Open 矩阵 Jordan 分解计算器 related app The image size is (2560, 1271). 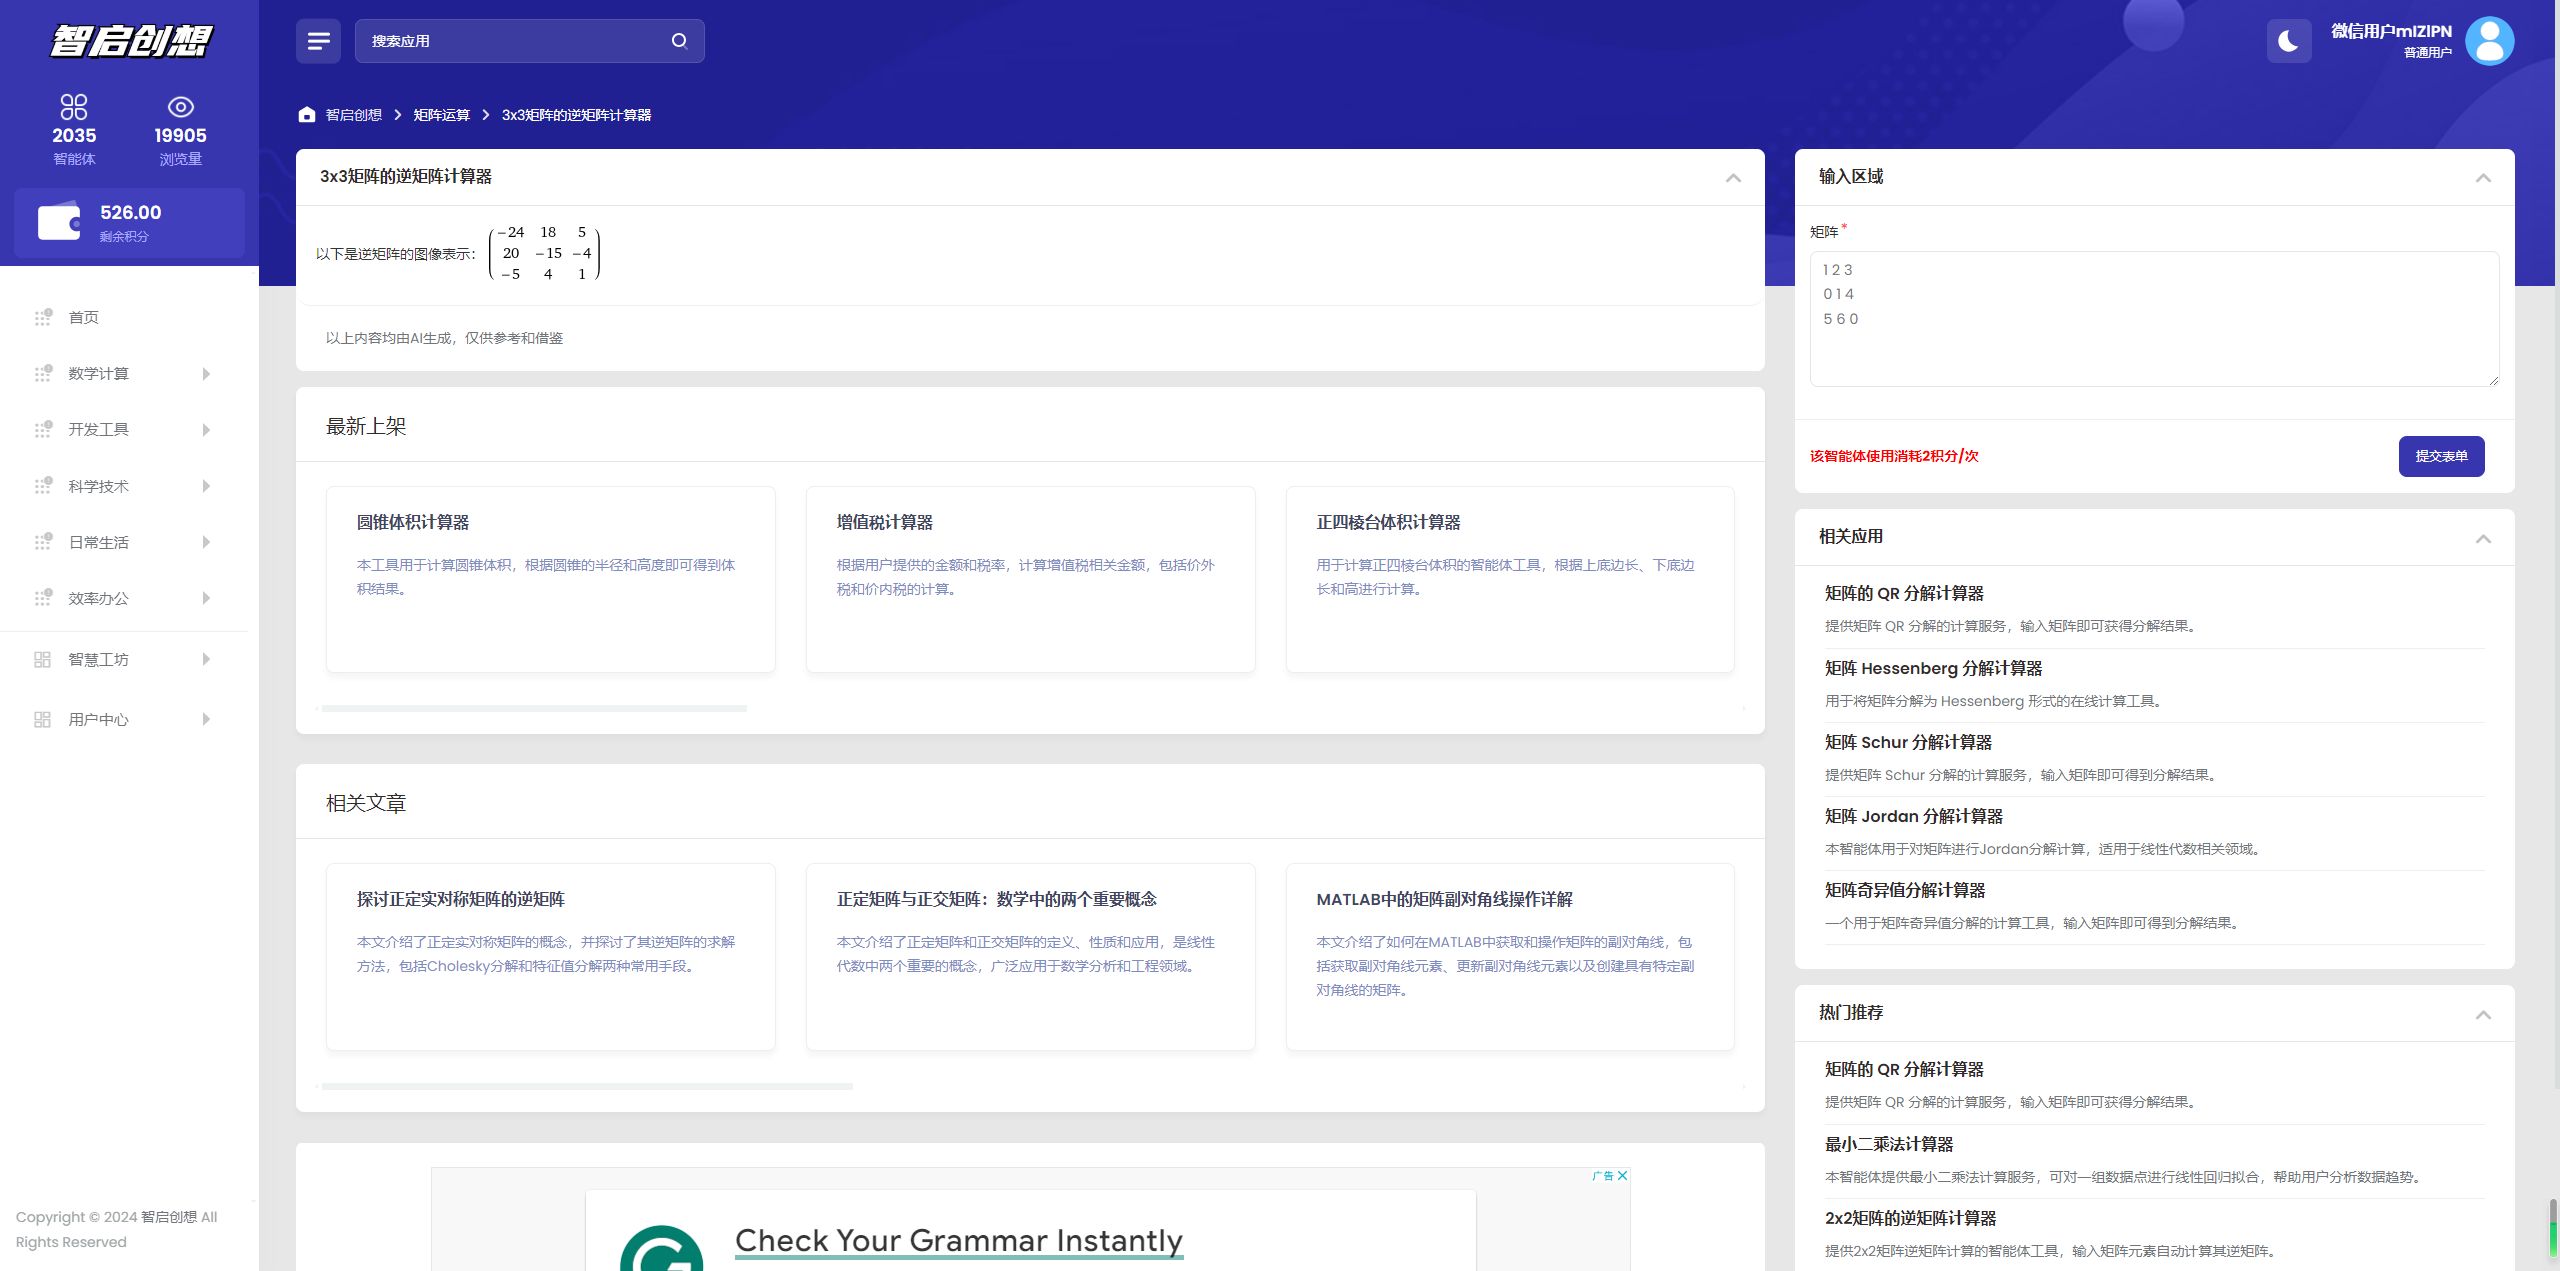1913,816
